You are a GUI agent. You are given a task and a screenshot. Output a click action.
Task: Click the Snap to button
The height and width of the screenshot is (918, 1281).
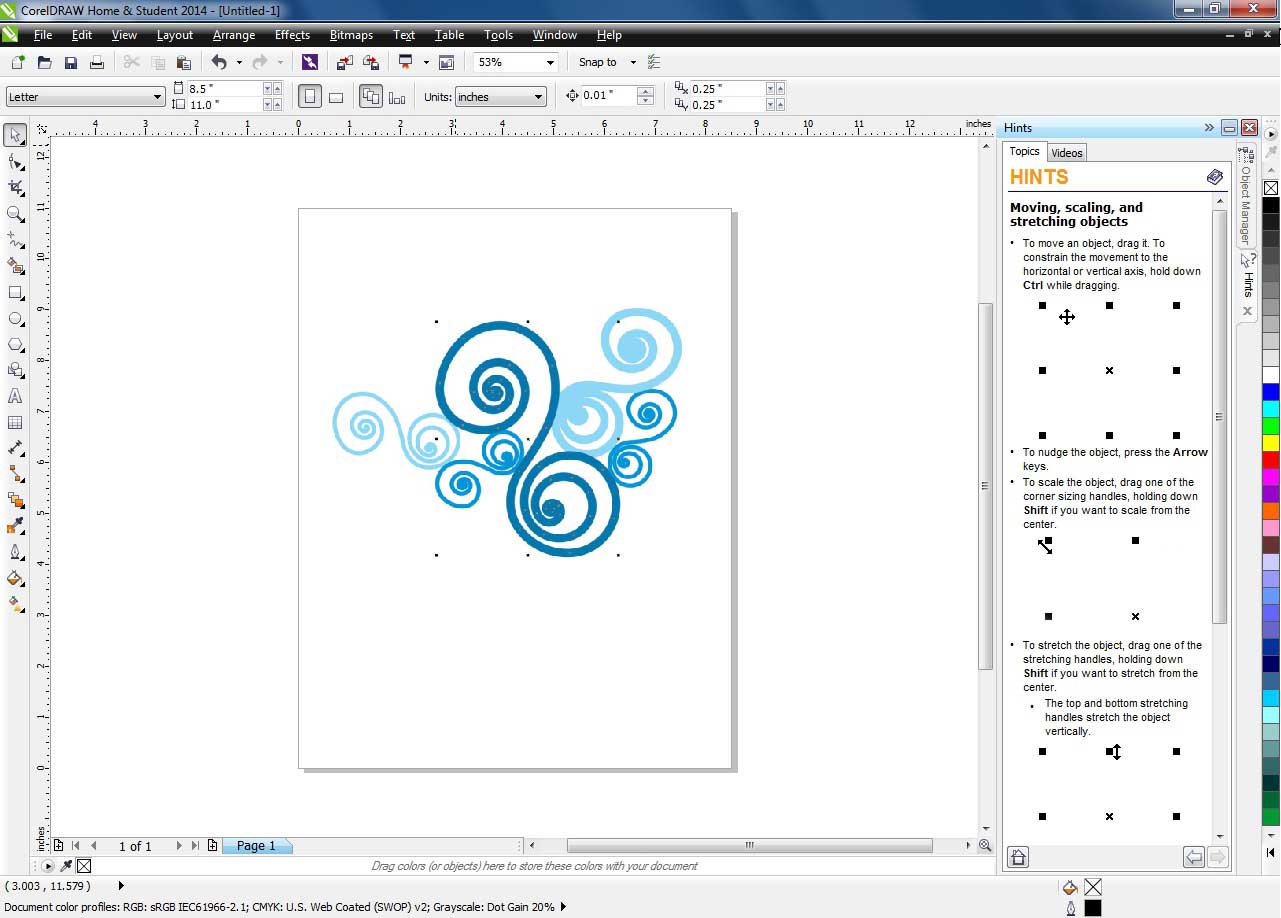598,62
